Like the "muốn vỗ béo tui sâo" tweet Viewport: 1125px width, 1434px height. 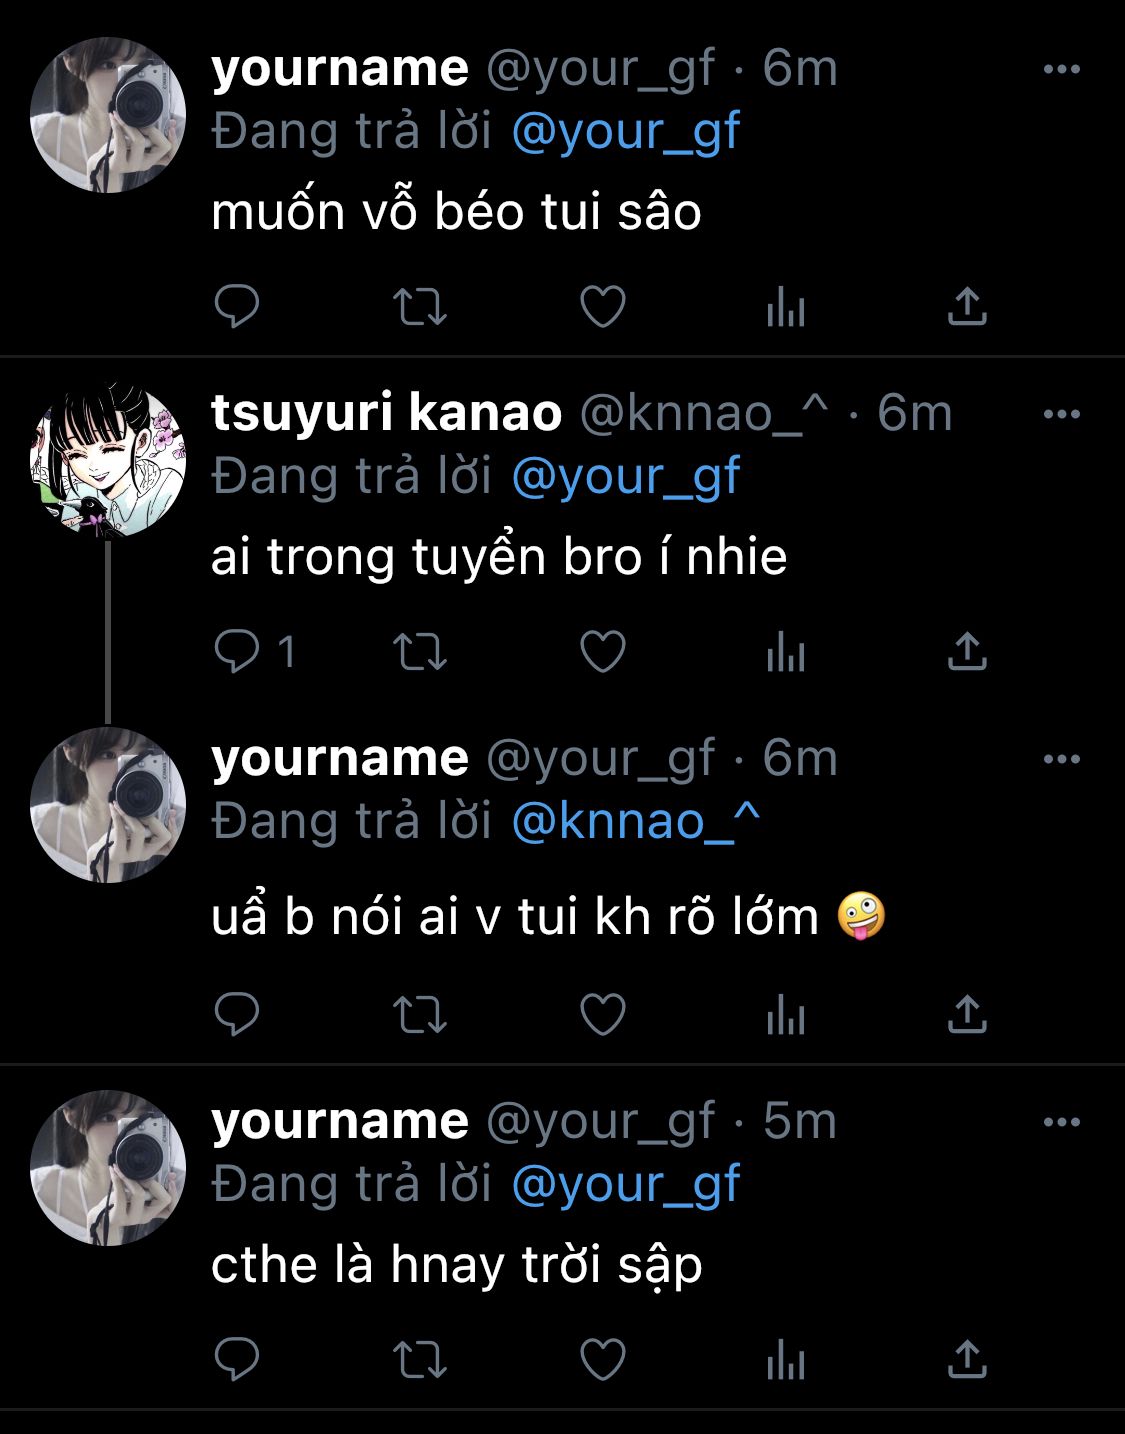coord(603,307)
